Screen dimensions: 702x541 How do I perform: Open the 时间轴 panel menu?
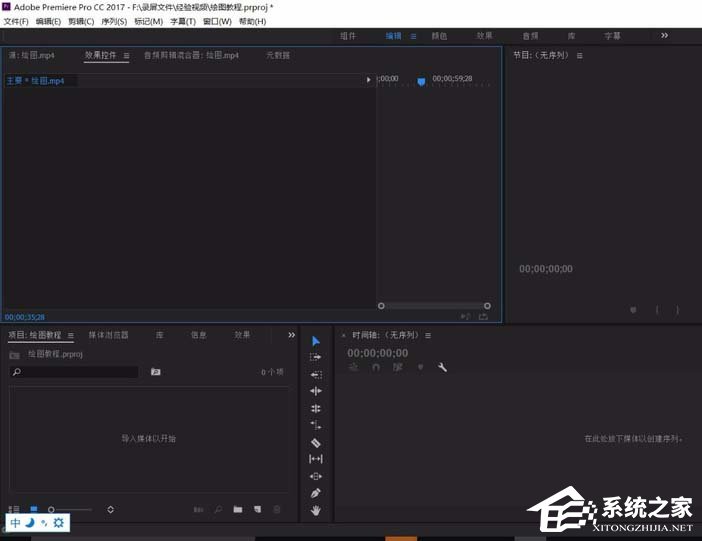(428, 335)
